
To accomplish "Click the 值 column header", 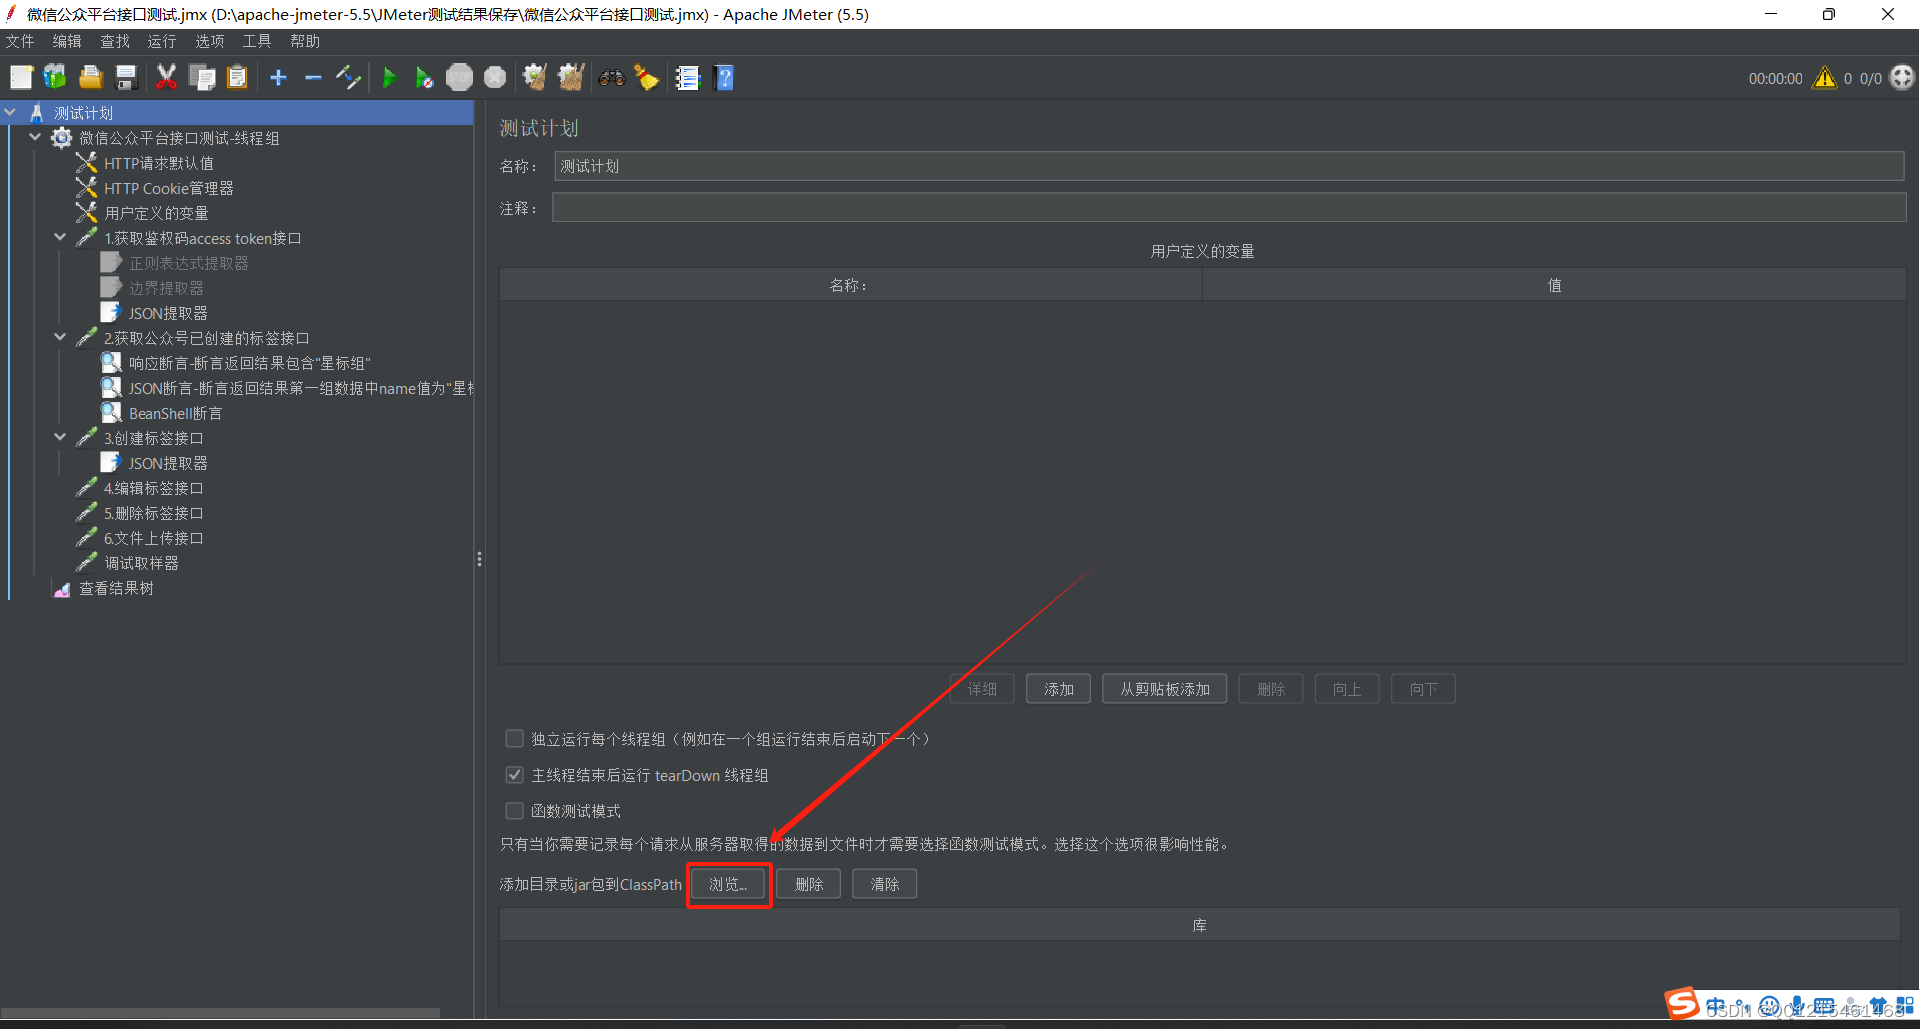I will [1554, 285].
